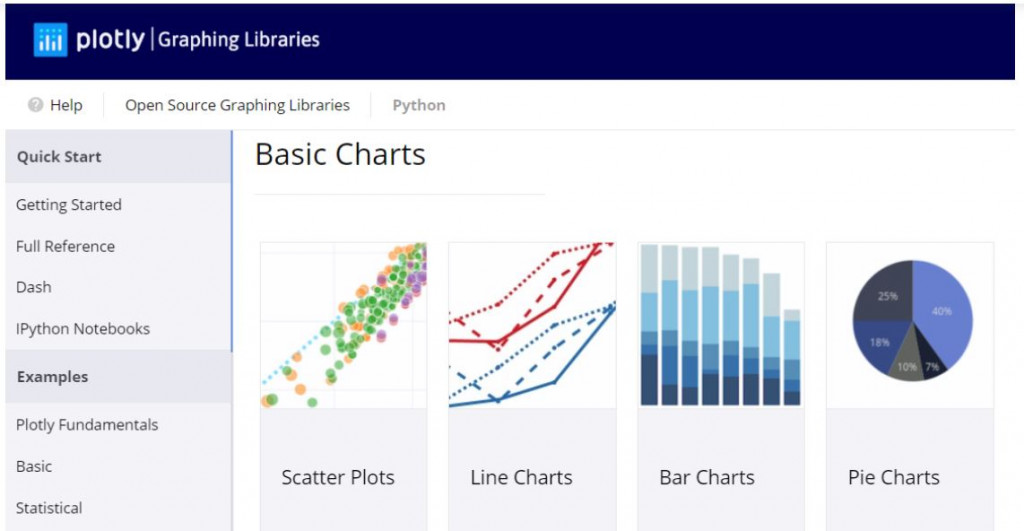Open the Dash sidebar link
Screen dimensions: 1024x531
click(x=34, y=287)
